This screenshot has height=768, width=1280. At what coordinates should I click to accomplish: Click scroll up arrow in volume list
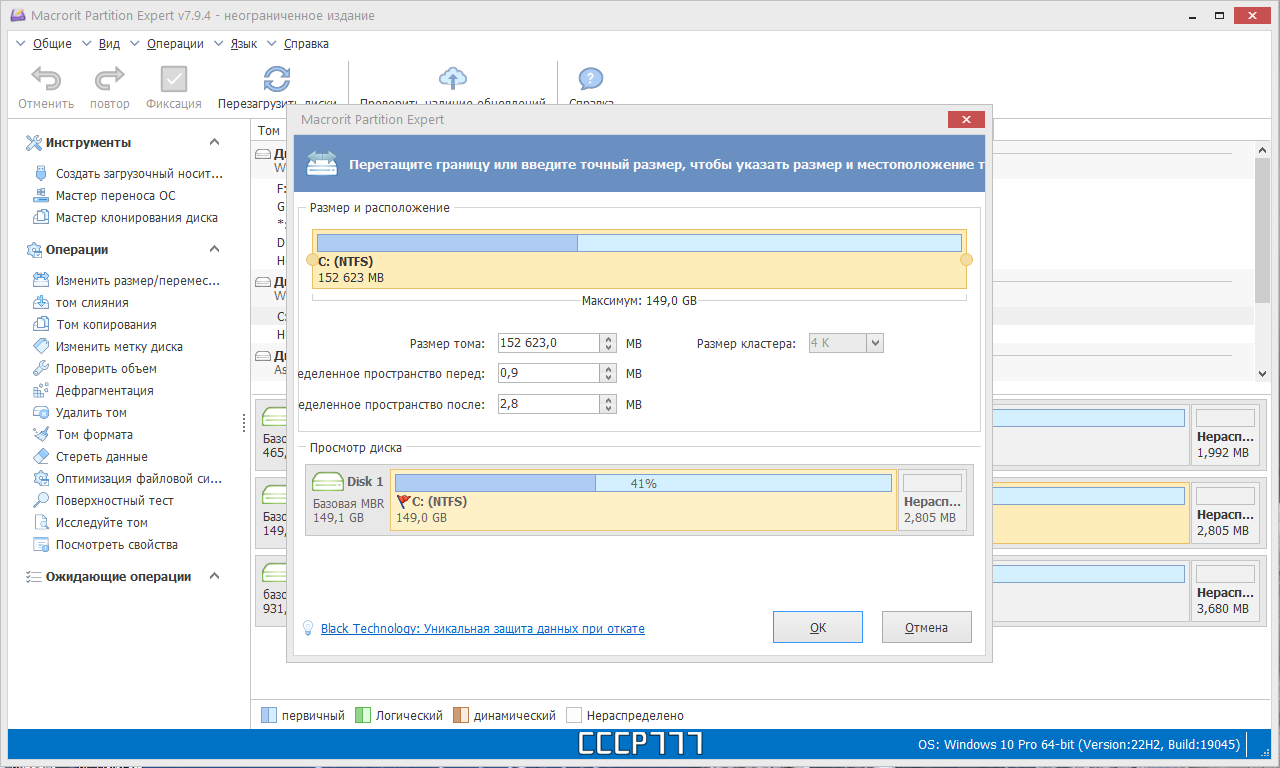(x=1262, y=149)
